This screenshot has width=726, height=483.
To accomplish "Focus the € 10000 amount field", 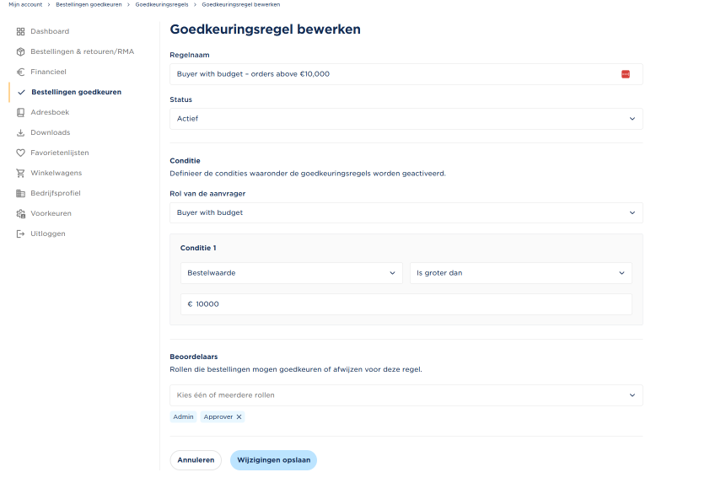I will [x=406, y=304].
